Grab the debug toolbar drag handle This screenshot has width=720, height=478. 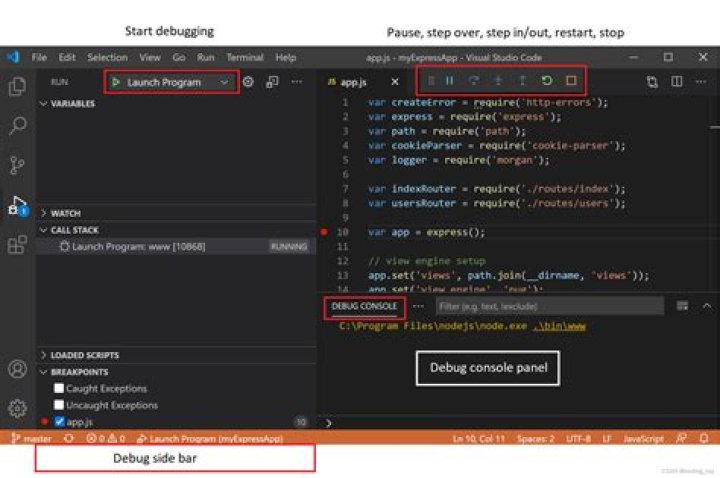click(x=431, y=81)
